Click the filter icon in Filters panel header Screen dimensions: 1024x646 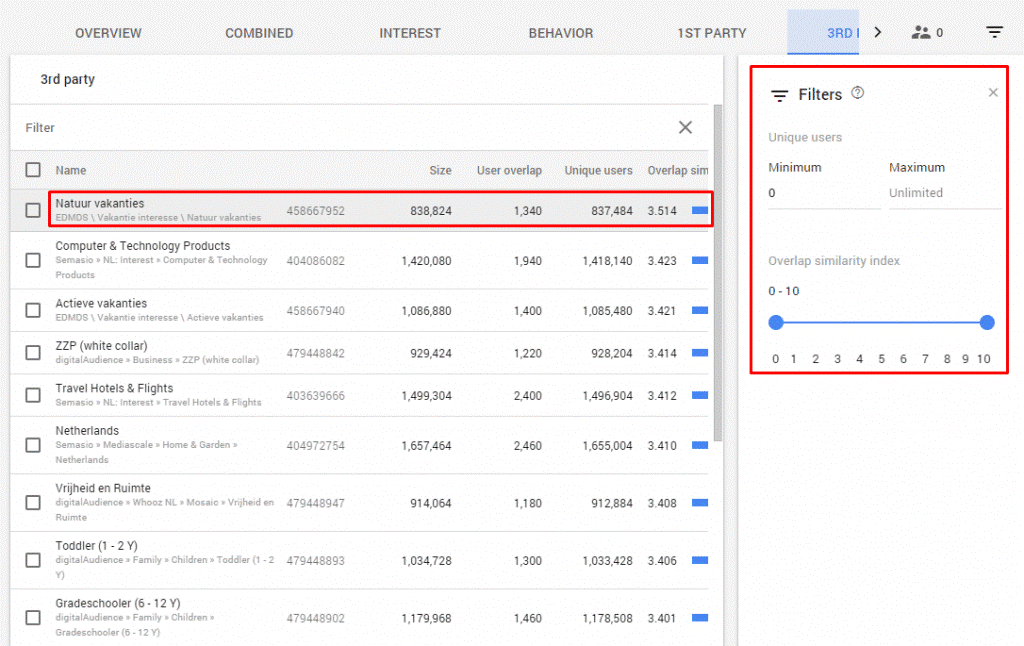click(x=780, y=96)
